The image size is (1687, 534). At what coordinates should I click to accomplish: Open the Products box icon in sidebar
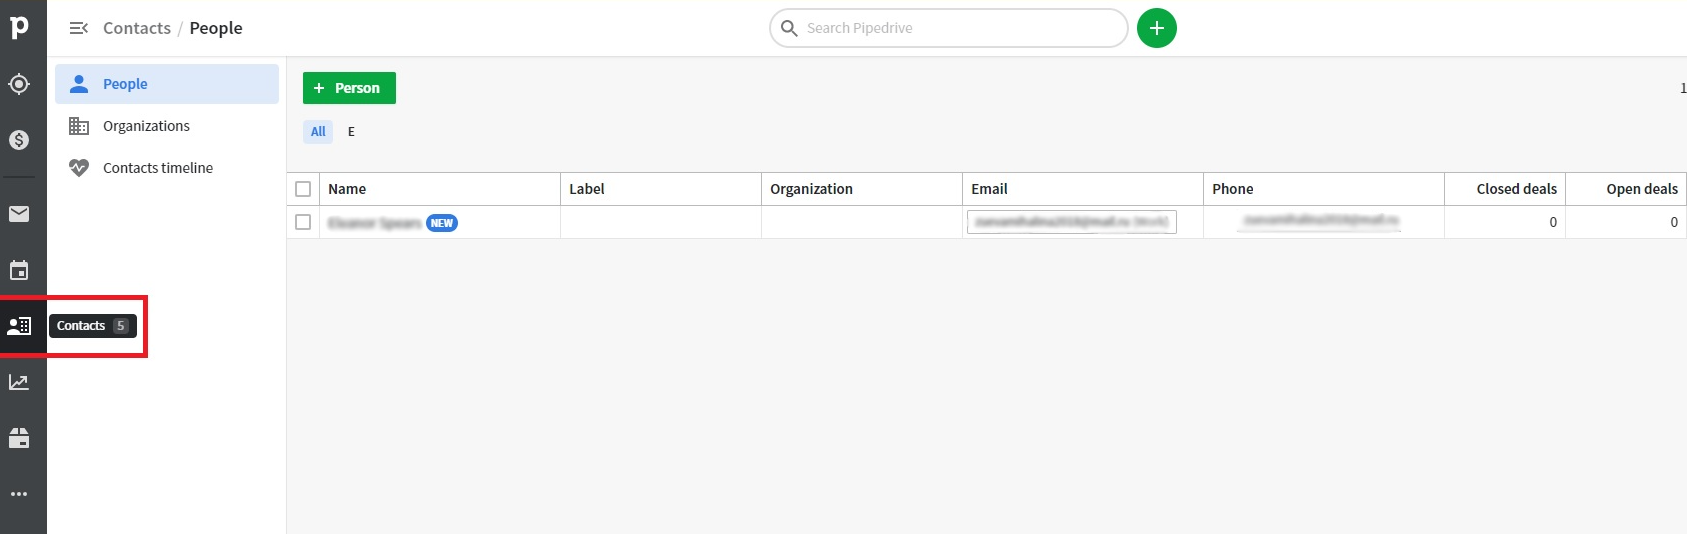[x=19, y=438]
